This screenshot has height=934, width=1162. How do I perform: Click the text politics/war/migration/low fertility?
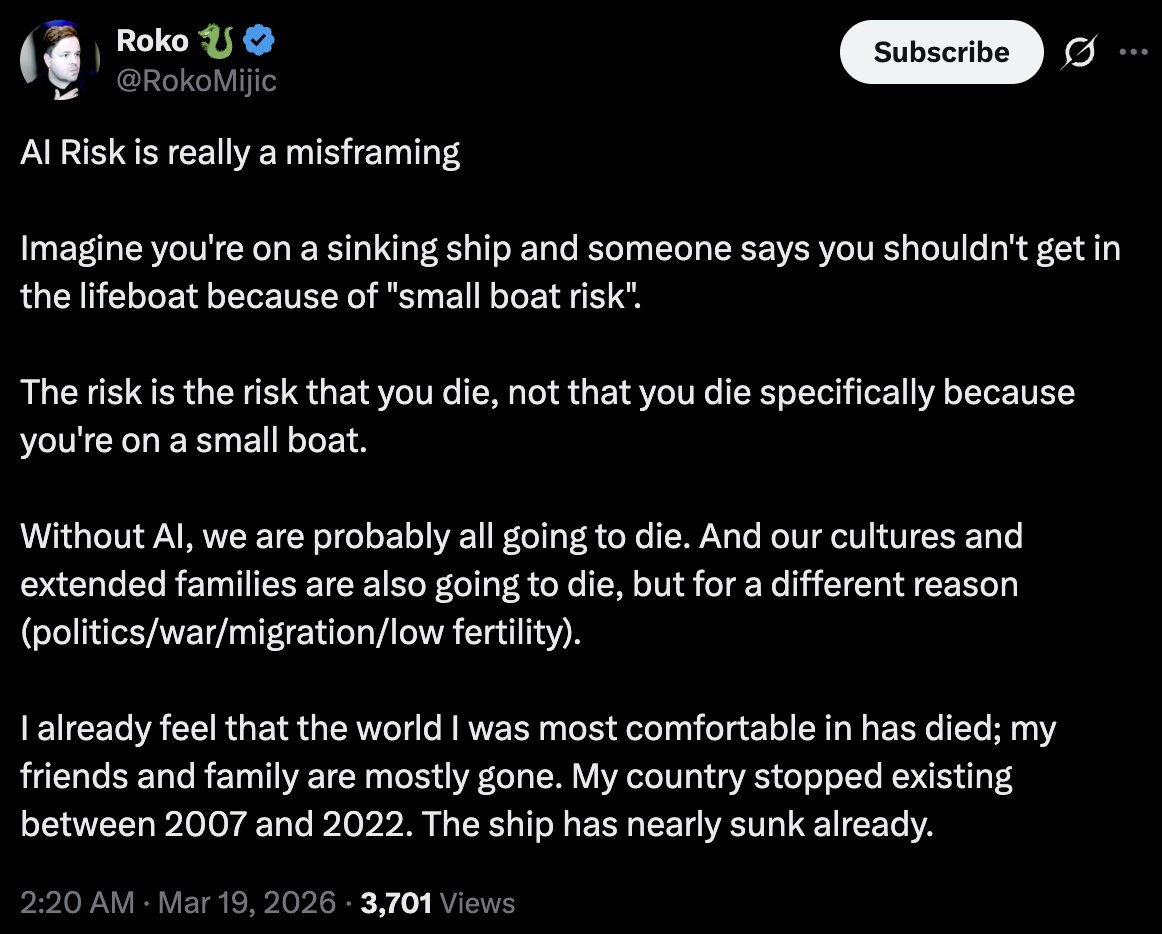point(300,632)
